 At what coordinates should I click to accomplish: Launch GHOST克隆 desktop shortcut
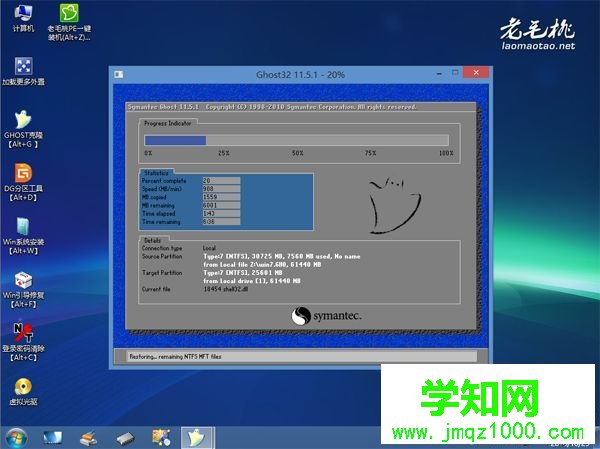tap(23, 129)
